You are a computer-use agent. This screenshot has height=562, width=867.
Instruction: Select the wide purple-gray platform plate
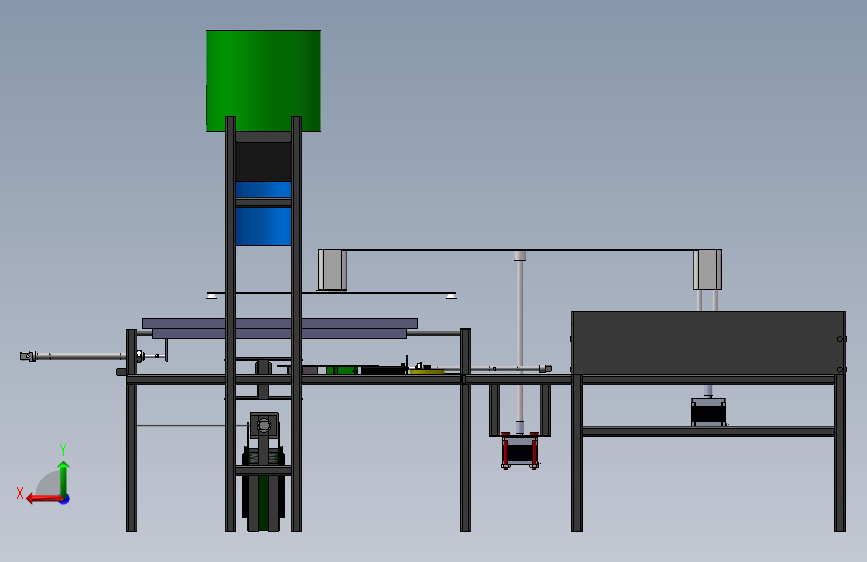[280, 323]
